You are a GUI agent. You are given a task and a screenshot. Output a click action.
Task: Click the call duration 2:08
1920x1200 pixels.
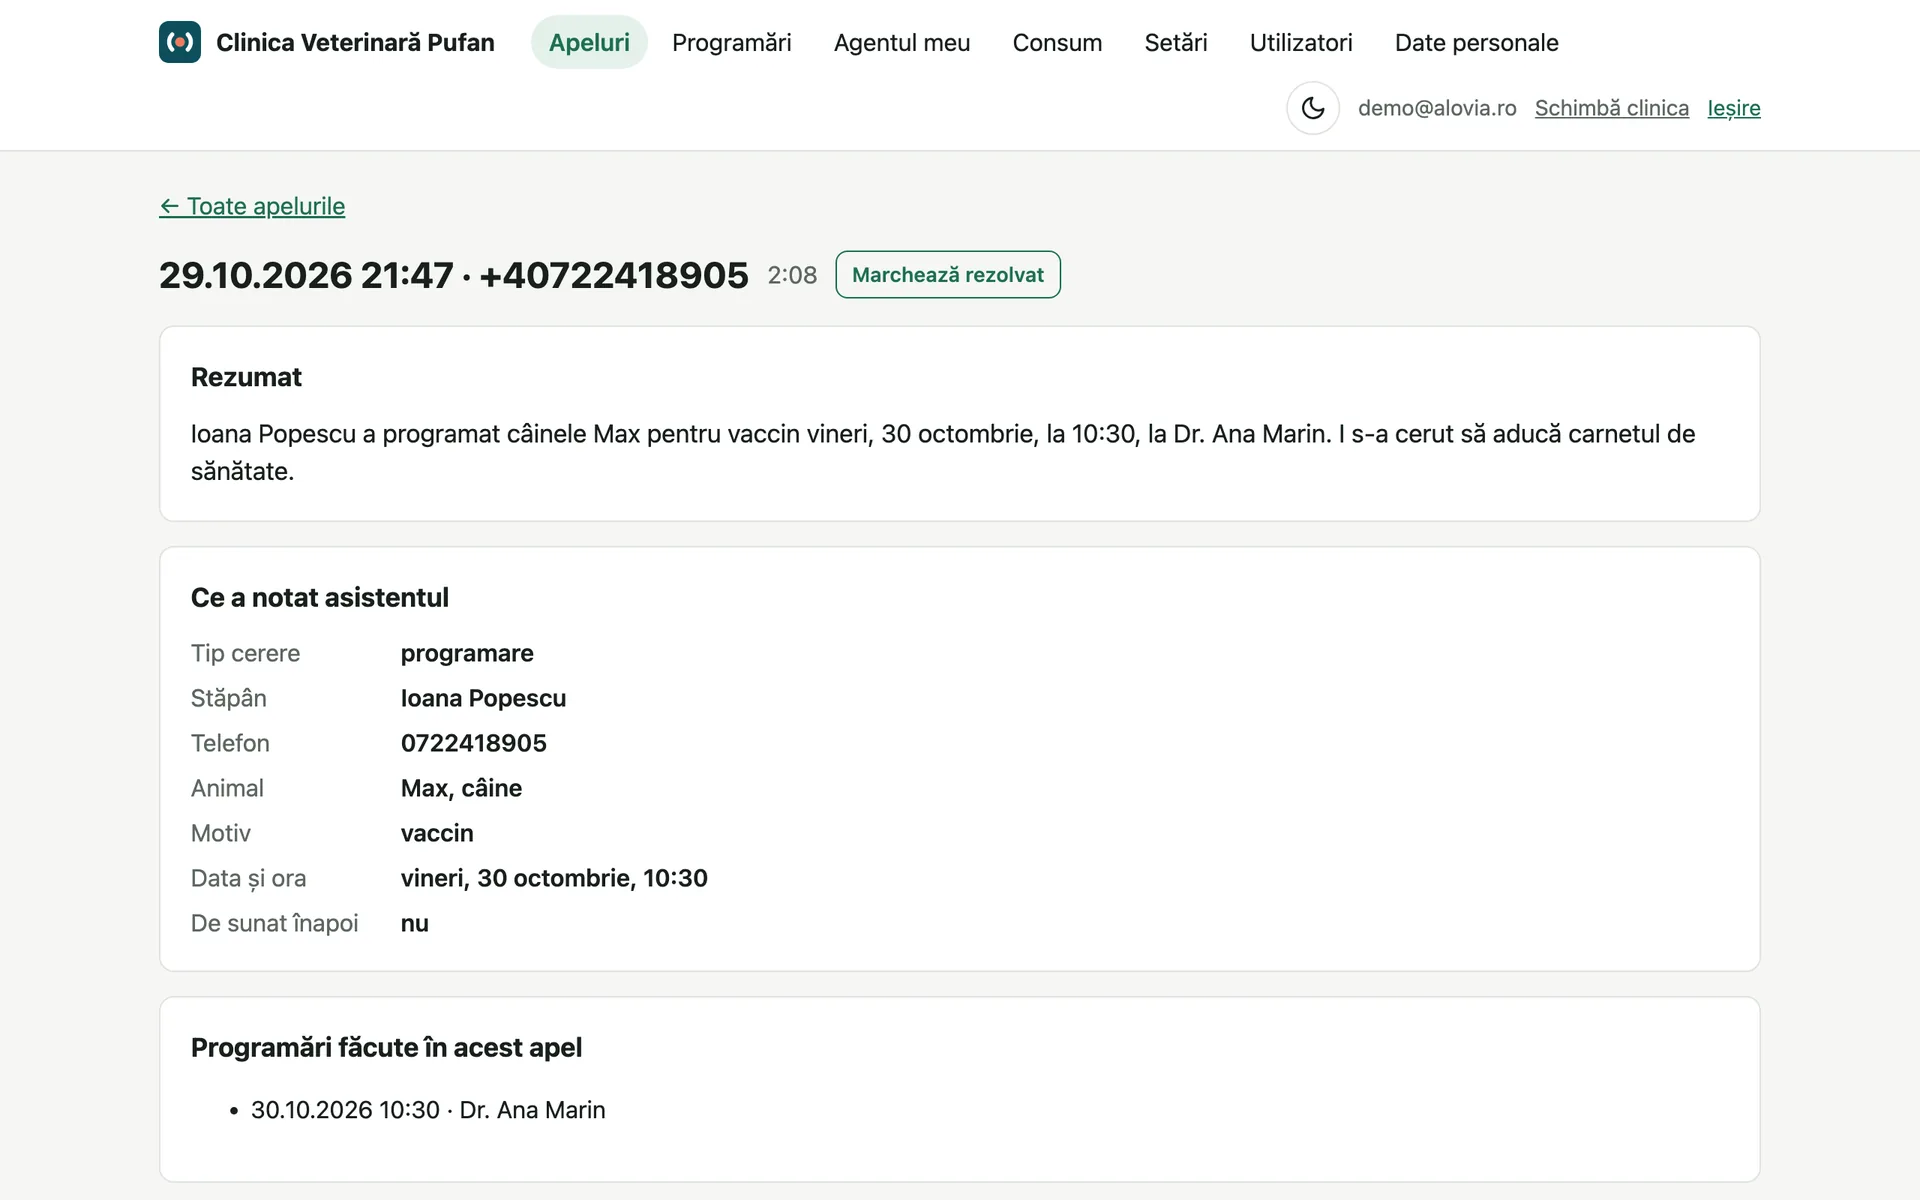(x=792, y=275)
